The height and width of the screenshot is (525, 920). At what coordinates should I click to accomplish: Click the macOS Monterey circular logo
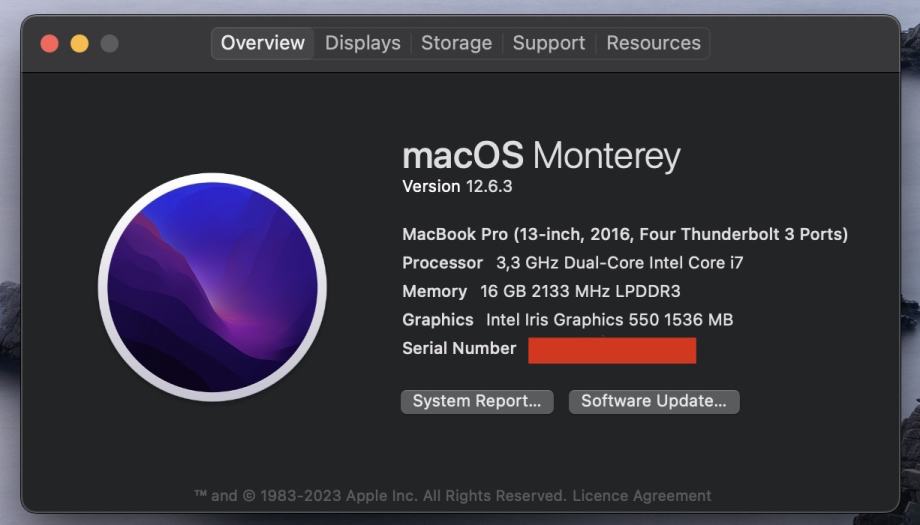pyautogui.click(x=212, y=287)
